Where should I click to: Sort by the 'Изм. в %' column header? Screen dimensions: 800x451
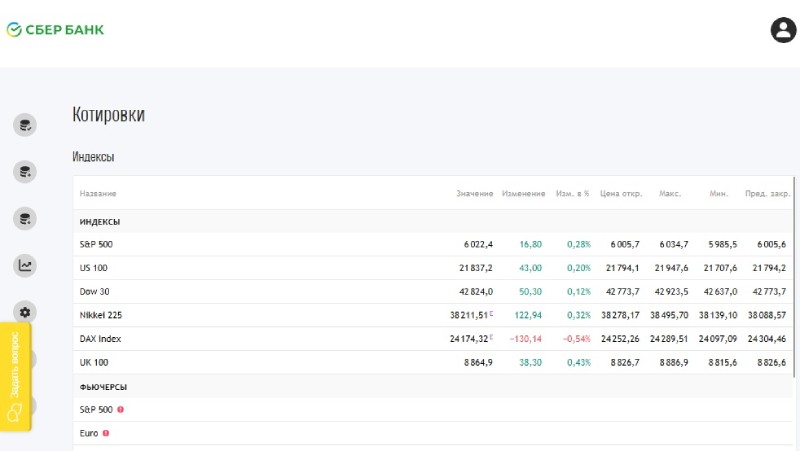coord(572,193)
